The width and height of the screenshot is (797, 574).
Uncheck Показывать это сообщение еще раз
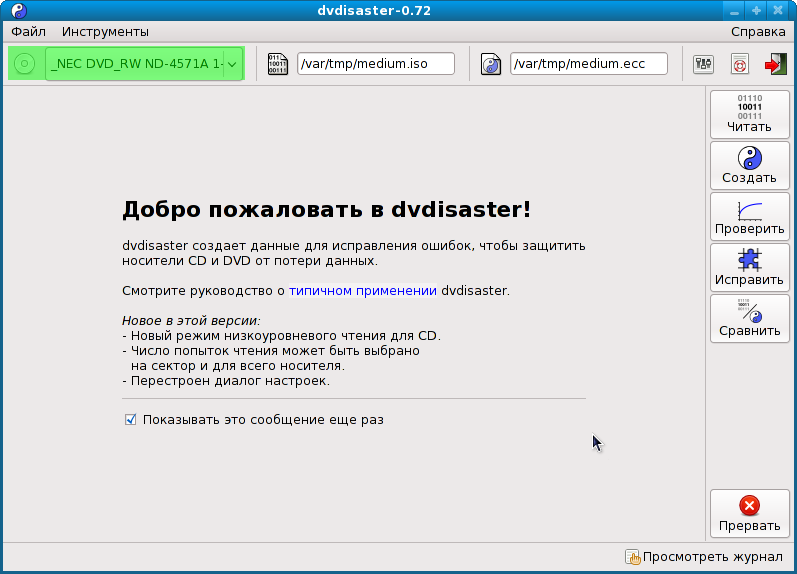click(131, 419)
